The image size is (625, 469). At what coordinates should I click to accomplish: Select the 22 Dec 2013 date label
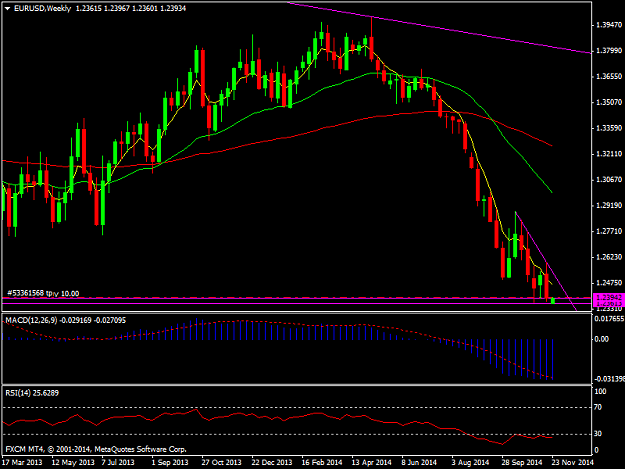271,462
